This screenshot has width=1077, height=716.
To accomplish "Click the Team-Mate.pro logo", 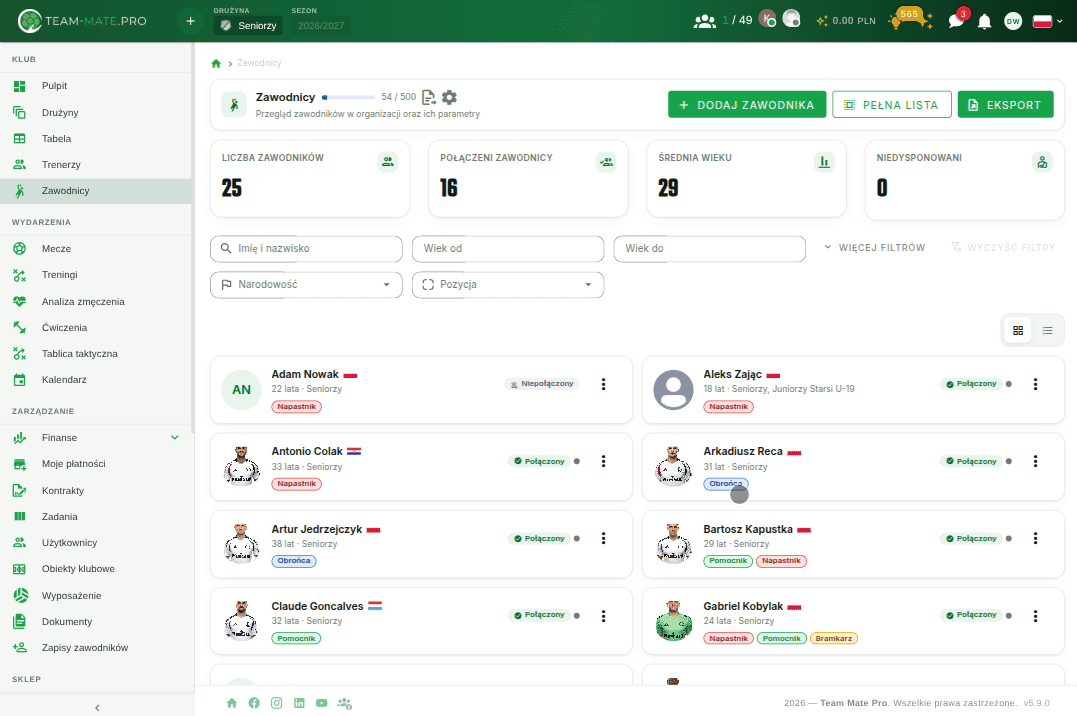I will [82, 21].
